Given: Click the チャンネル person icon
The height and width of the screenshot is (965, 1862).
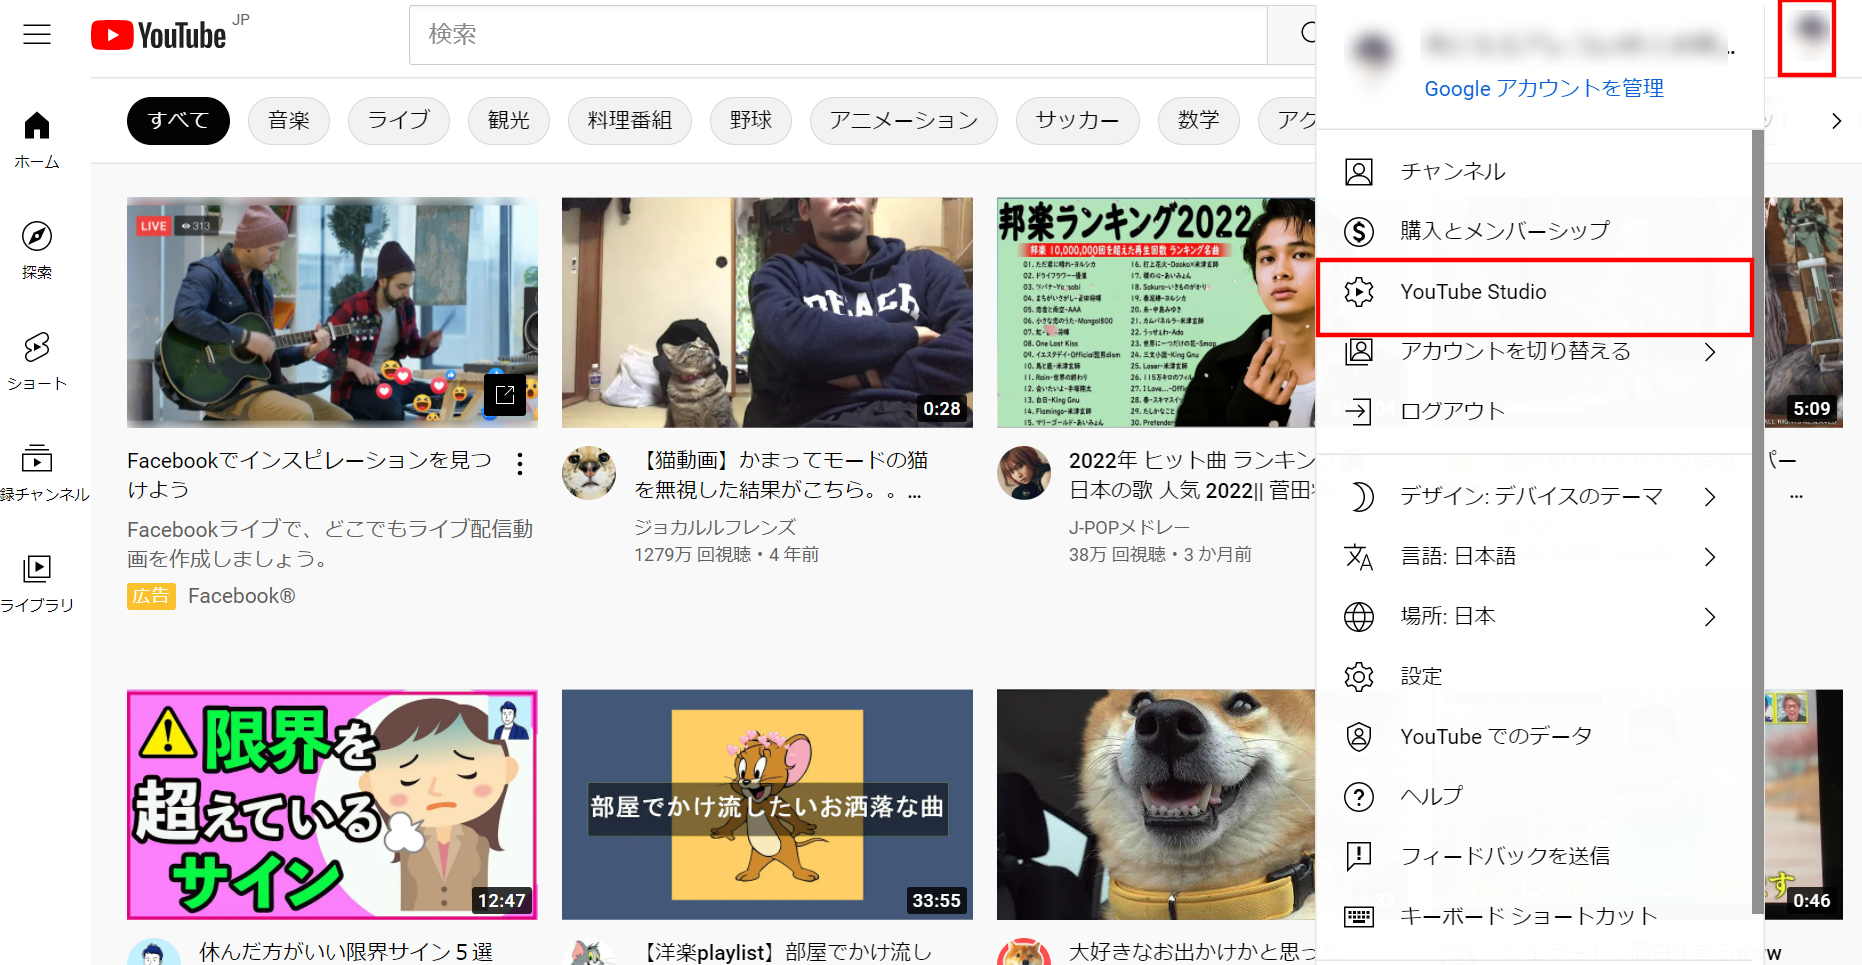Looking at the screenshot, I should tap(1359, 172).
